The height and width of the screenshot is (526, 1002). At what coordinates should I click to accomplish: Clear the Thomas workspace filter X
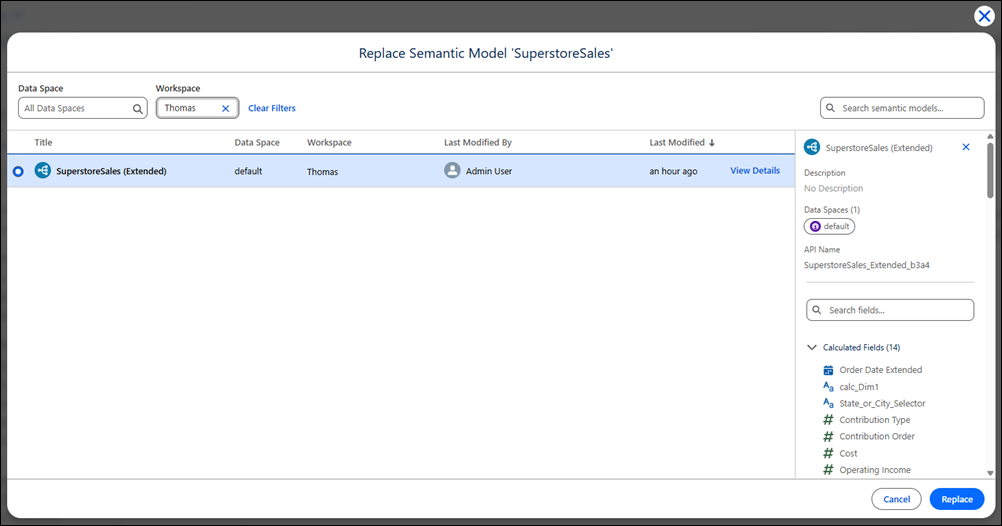point(226,109)
